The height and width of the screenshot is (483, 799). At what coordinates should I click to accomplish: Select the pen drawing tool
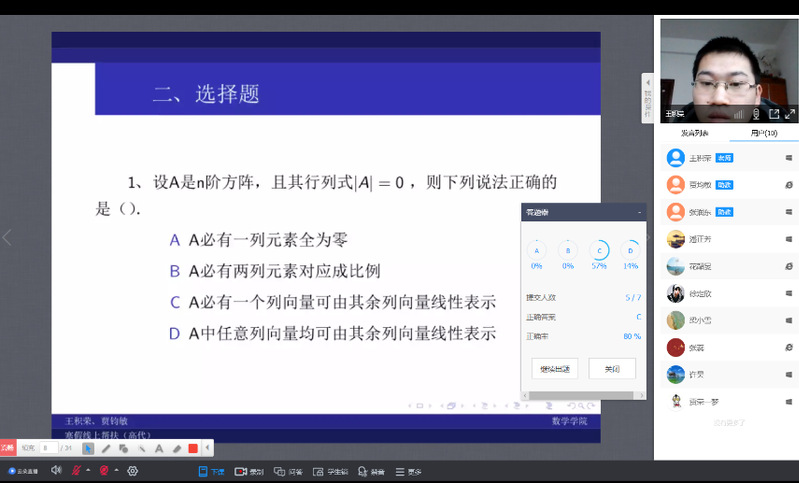click(x=106, y=448)
